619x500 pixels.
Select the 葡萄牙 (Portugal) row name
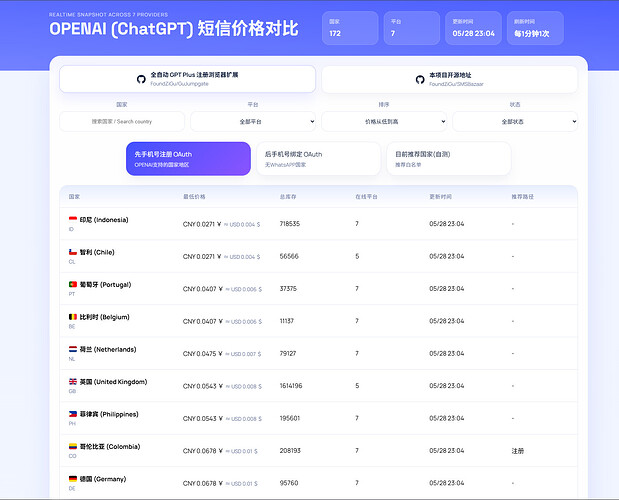(x=105, y=285)
